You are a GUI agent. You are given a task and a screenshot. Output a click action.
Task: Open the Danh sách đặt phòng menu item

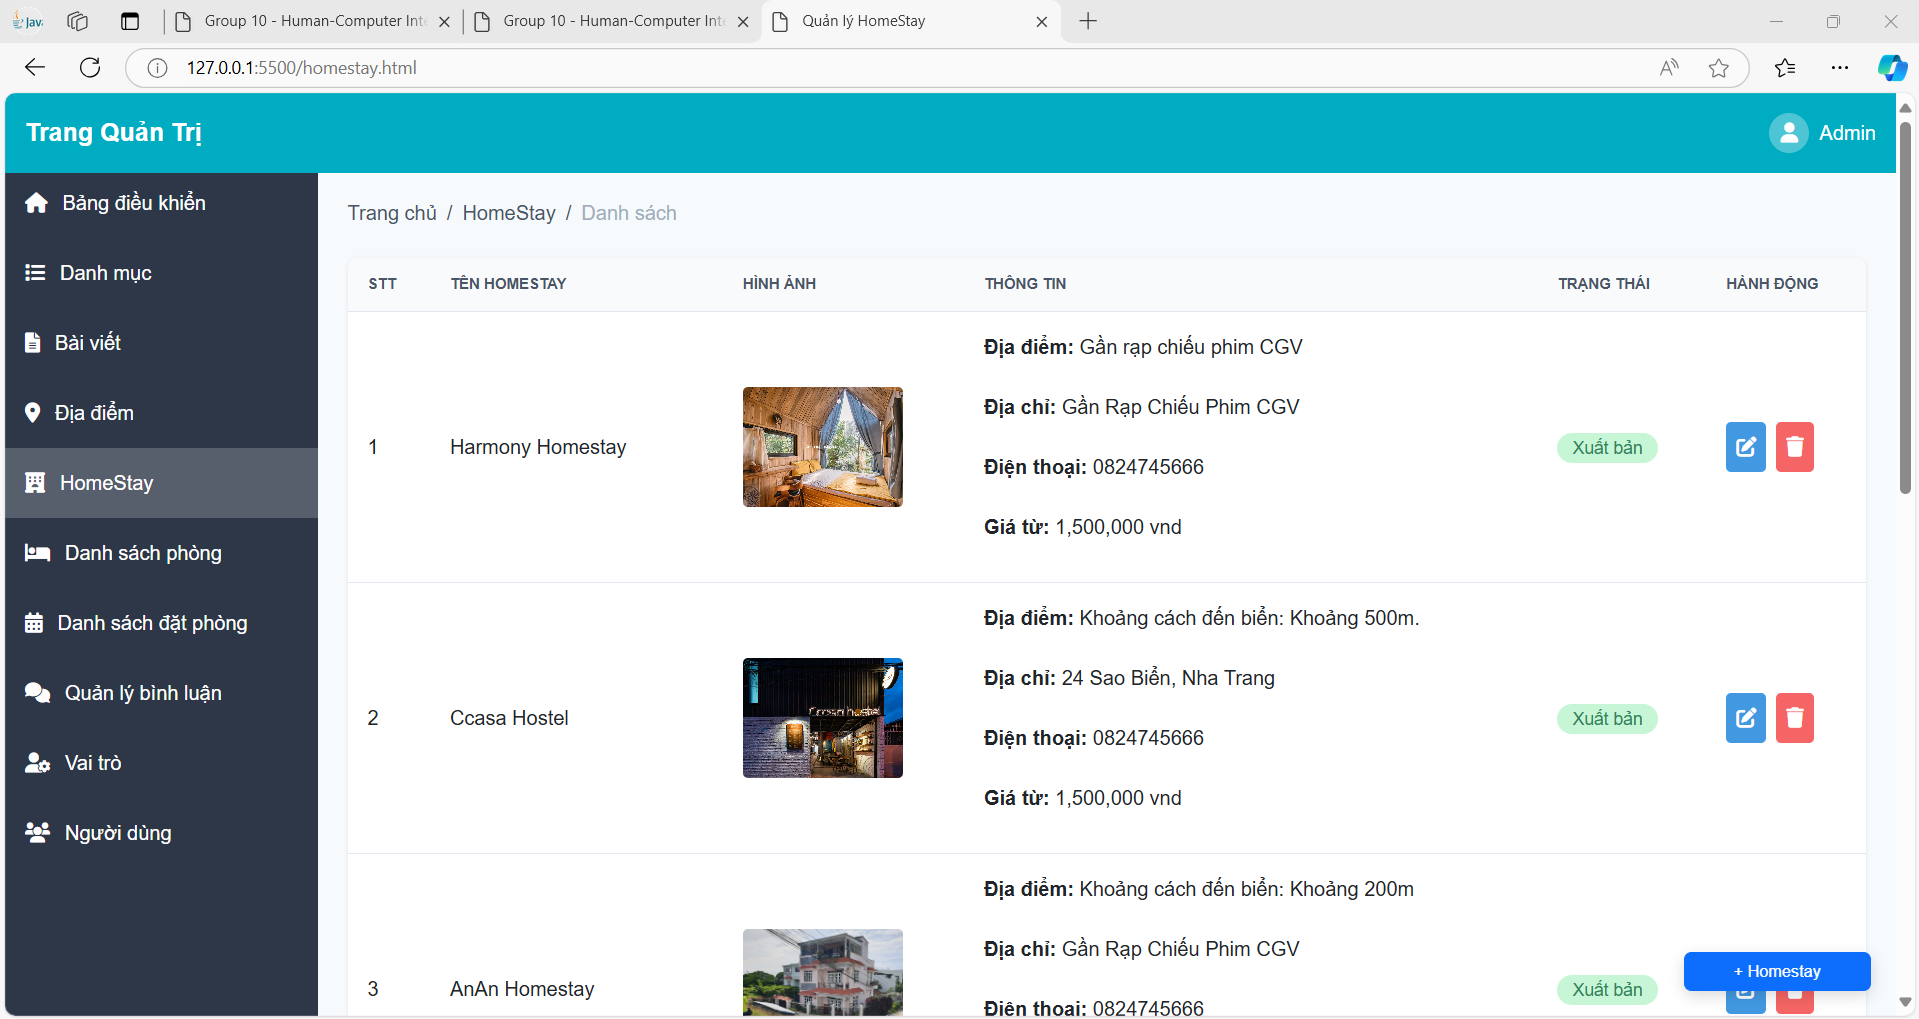click(x=161, y=623)
